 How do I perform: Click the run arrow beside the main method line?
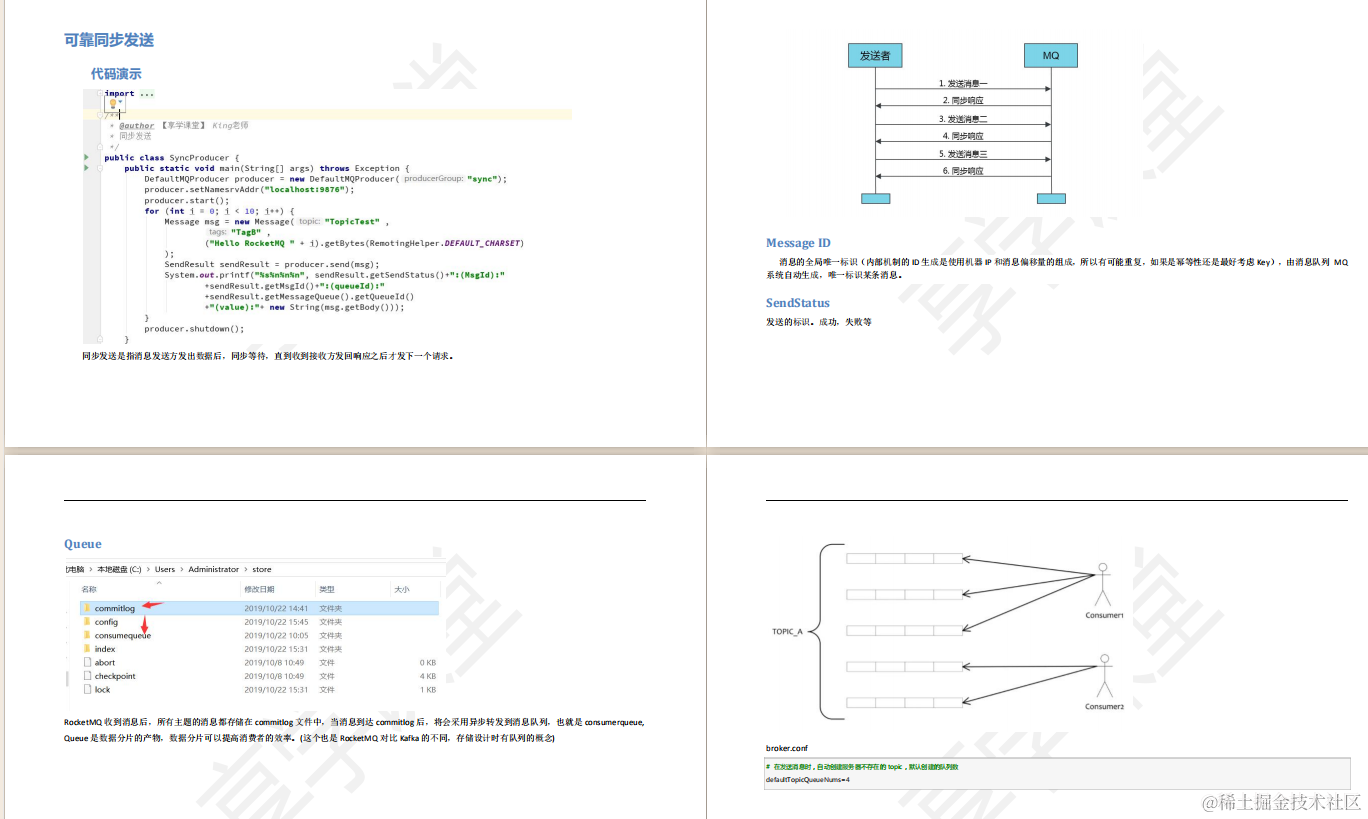(x=87, y=168)
